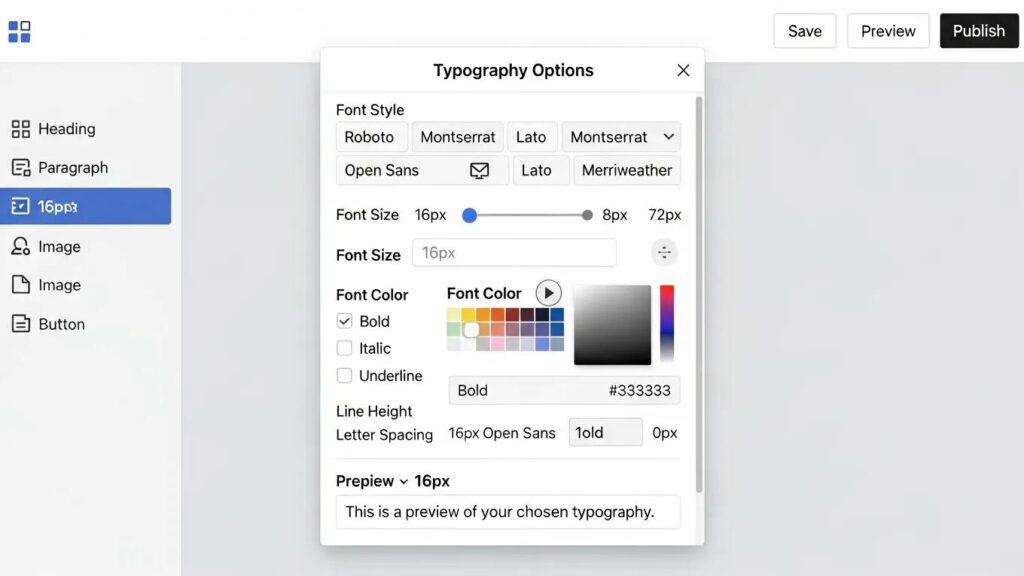Click the gray end handle of Font Size slider
Viewport: 1024px width, 576px height.
click(x=587, y=215)
